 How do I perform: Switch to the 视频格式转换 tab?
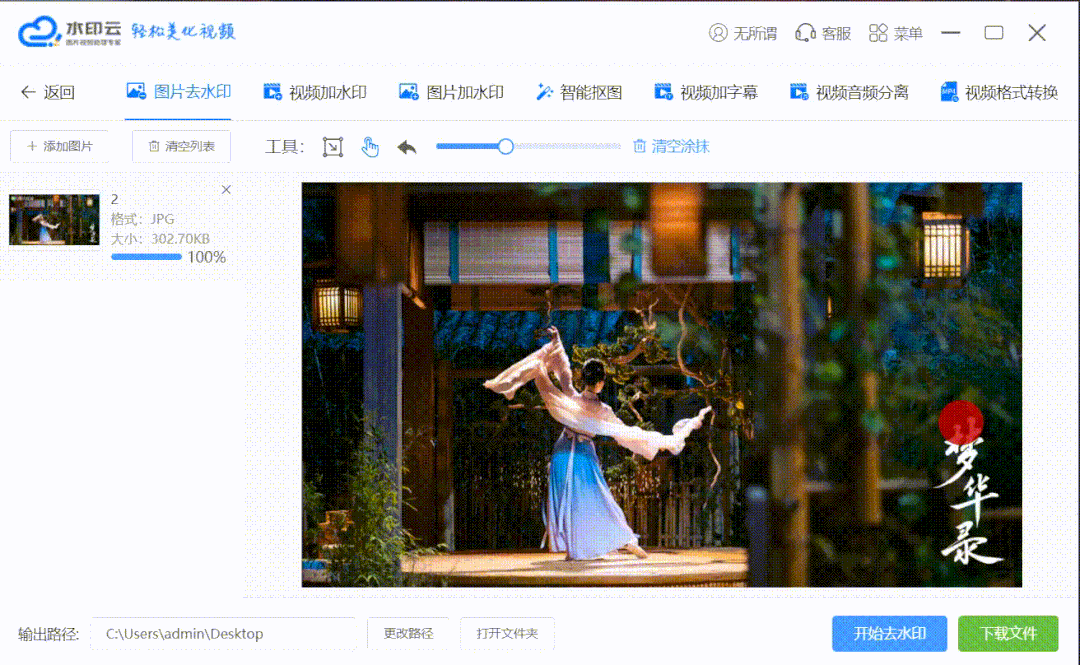(x=999, y=92)
